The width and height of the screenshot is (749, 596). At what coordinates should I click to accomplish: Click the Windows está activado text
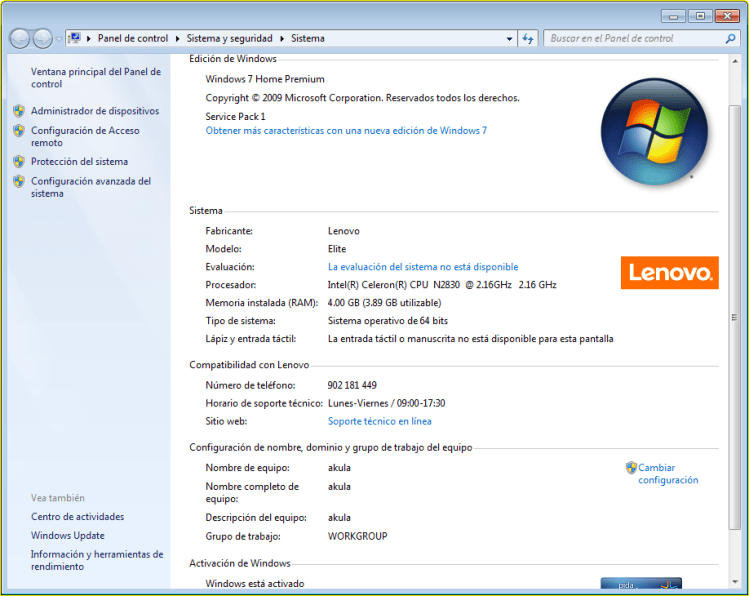tap(255, 584)
